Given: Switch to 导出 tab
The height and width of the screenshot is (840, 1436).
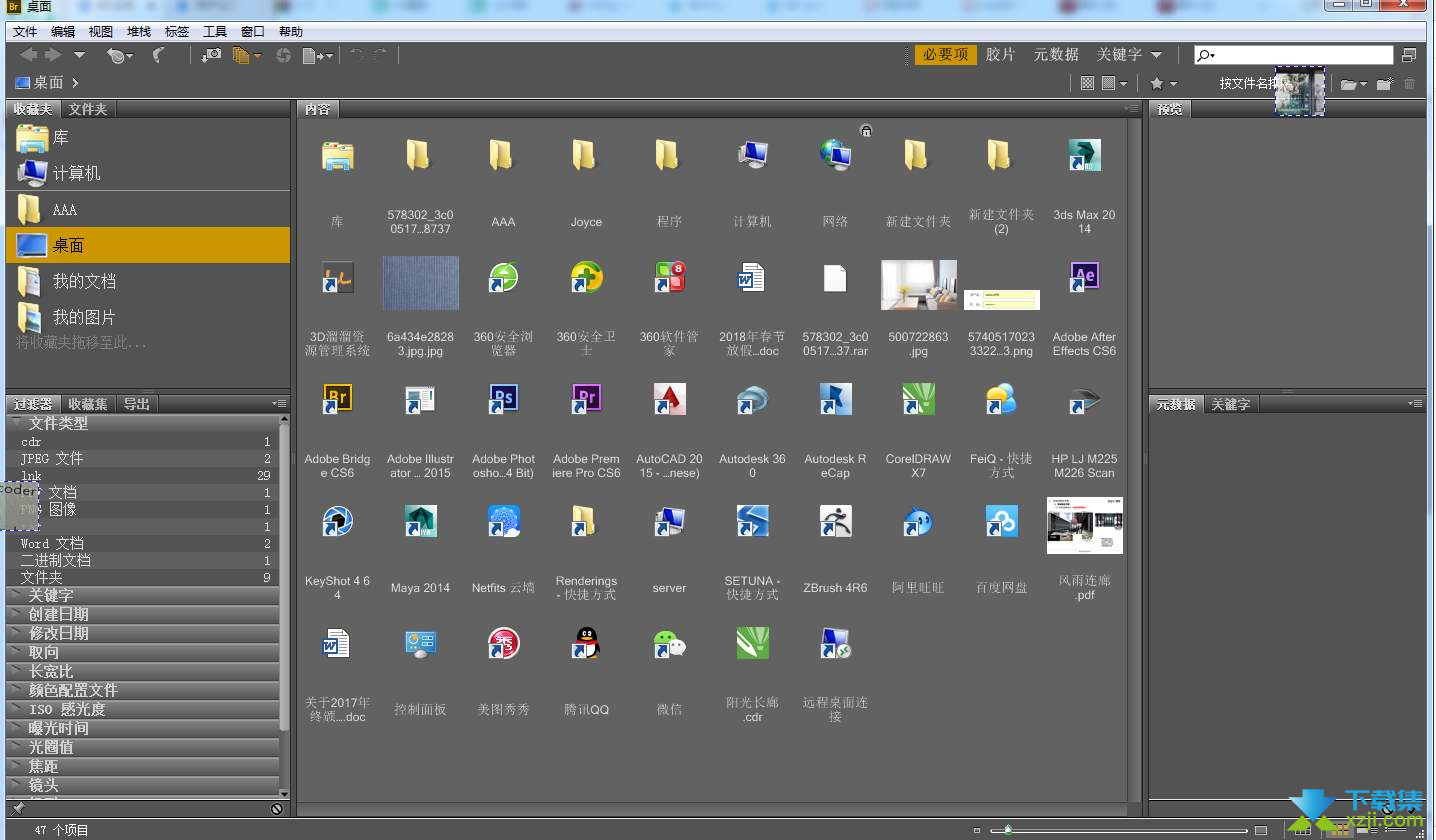Looking at the screenshot, I should tap(137, 404).
